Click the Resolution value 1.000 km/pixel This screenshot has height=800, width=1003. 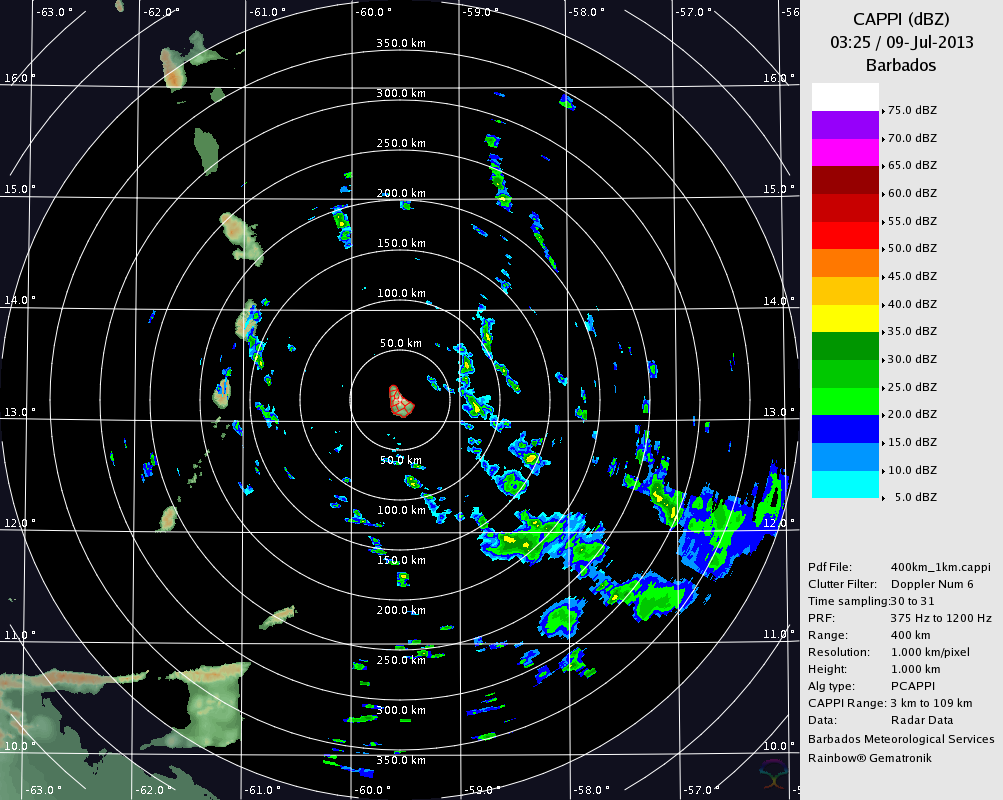931,652
